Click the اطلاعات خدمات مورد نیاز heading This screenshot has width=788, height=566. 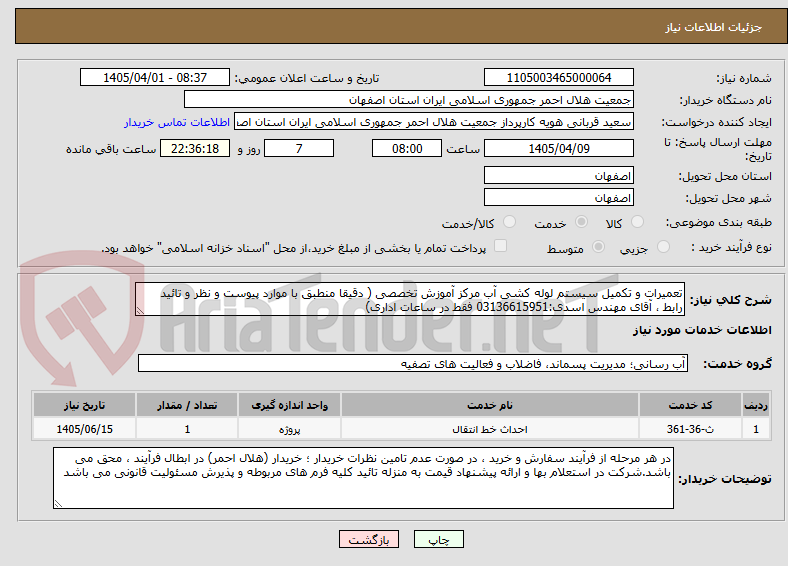coord(702,330)
